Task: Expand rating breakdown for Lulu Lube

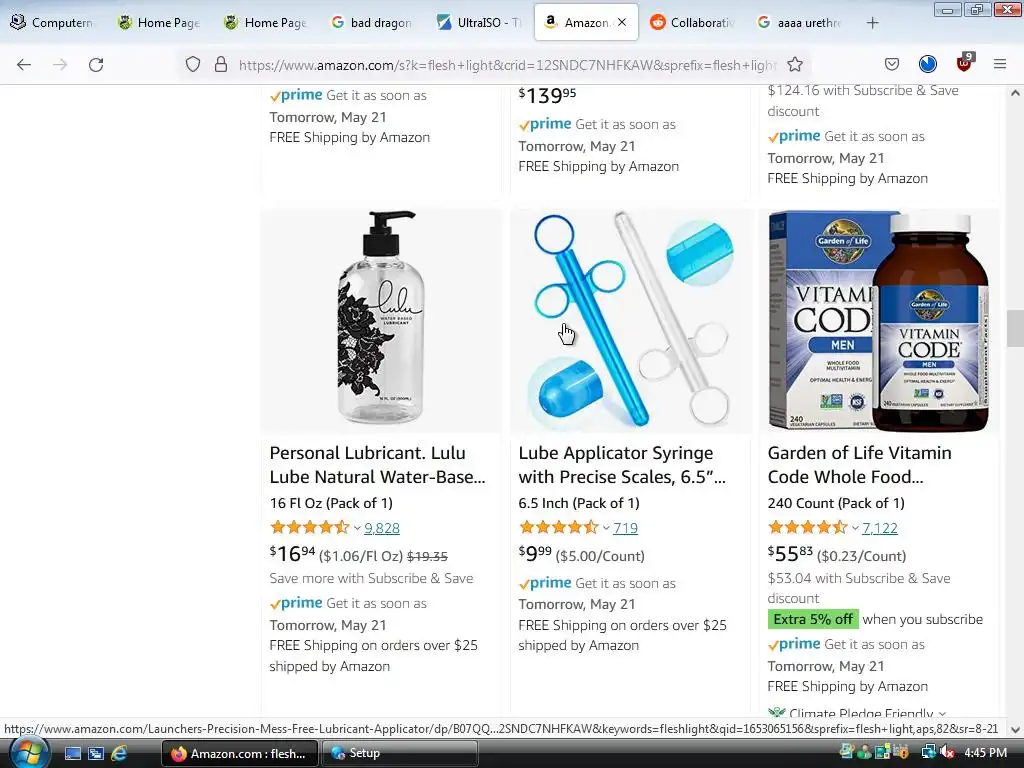Action: point(357,528)
